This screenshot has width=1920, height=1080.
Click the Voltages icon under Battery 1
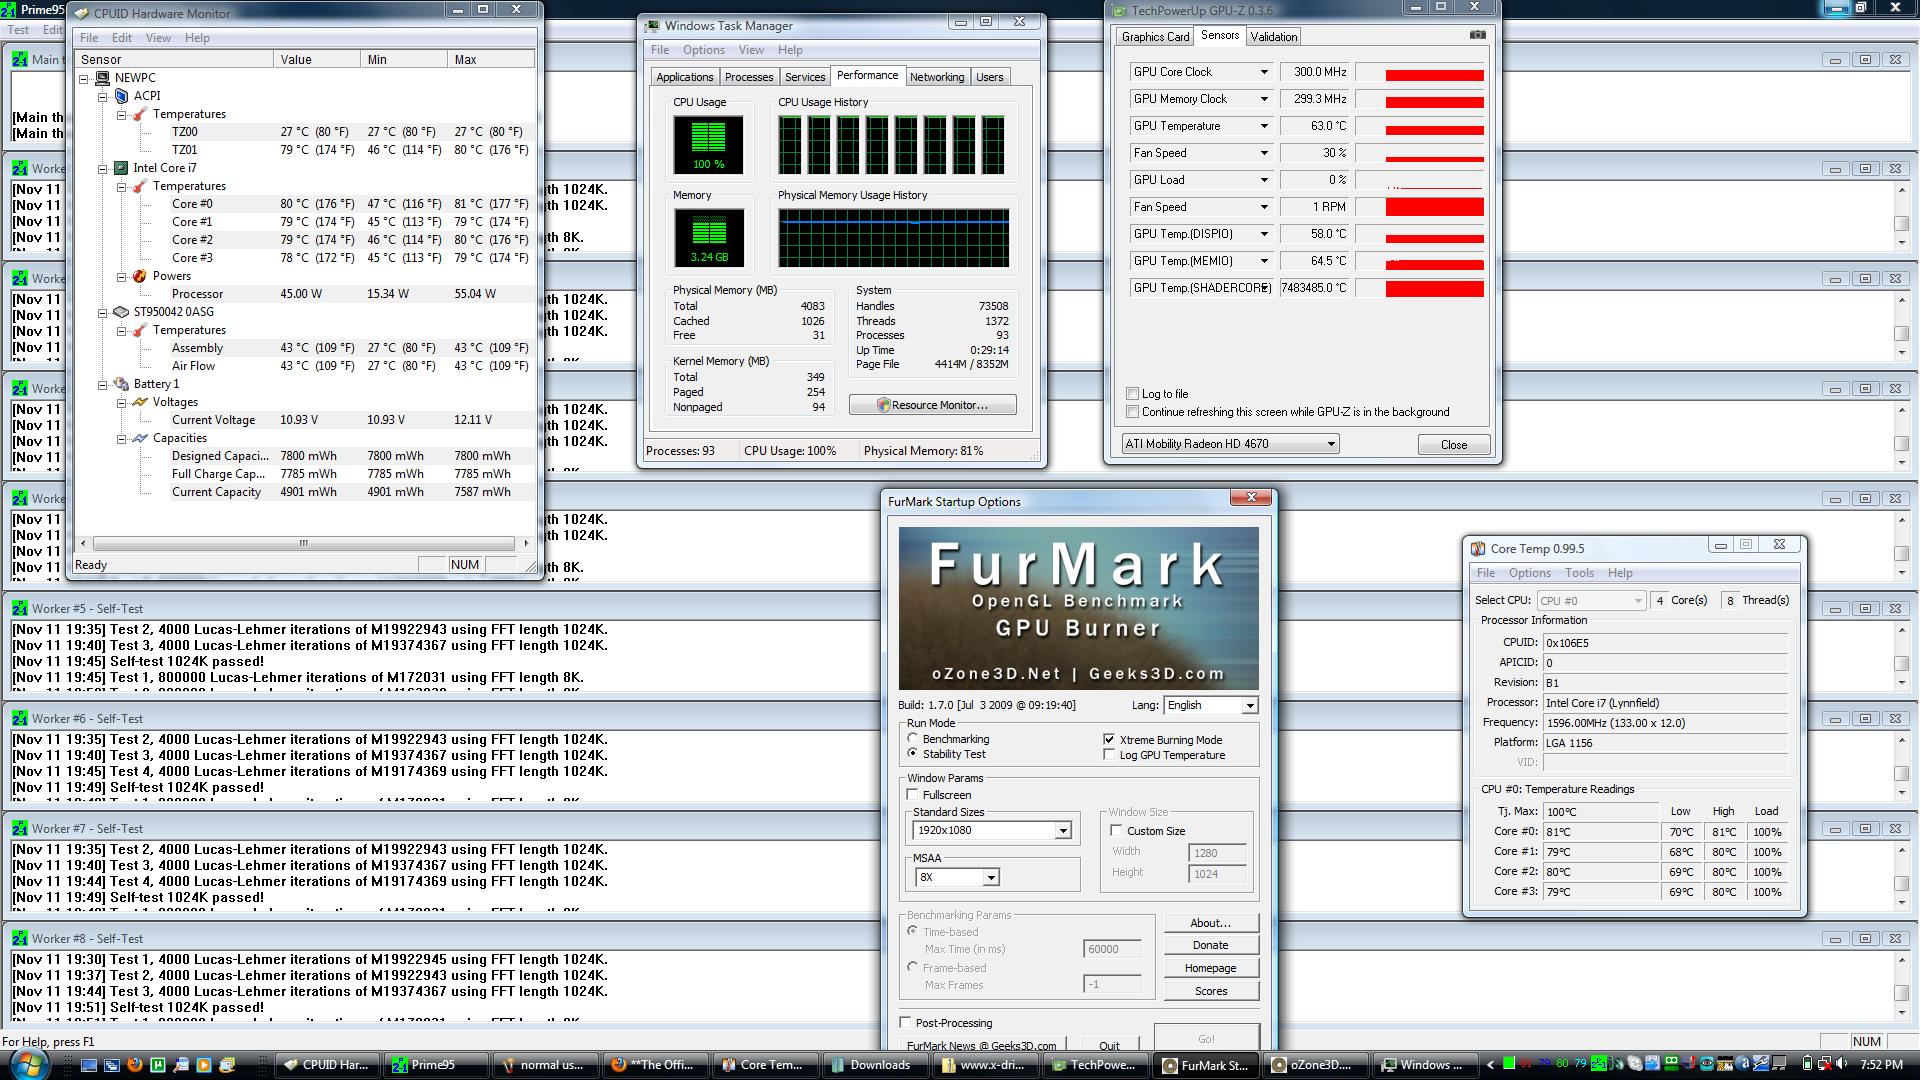coord(140,402)
